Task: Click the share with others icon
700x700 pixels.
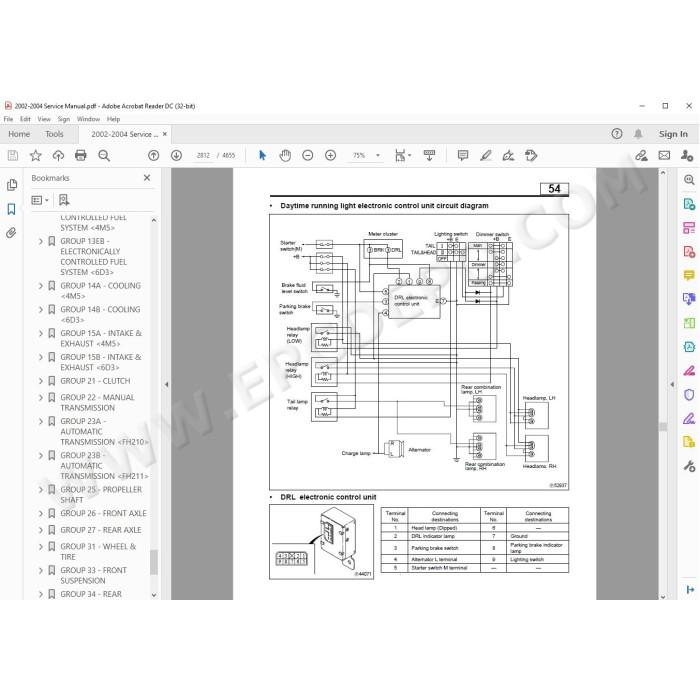Action: (x=687, y=155)
